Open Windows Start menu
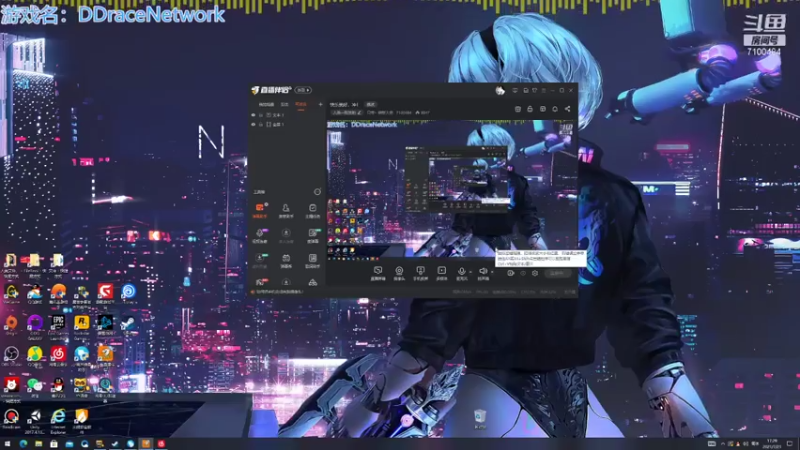The image size is (800, 450). (x=7, y=444)
